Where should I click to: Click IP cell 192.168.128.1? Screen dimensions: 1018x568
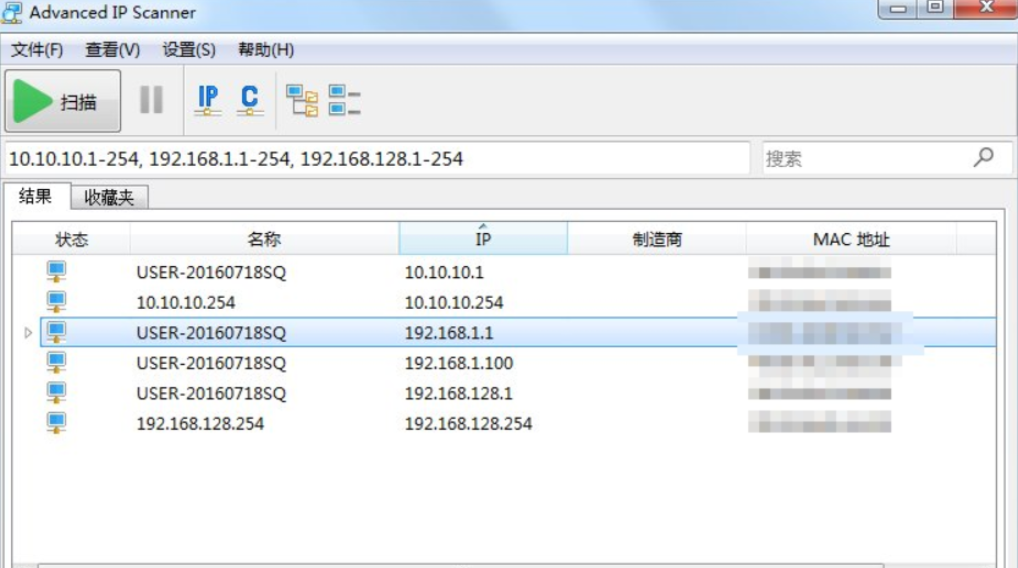[458, 393]
